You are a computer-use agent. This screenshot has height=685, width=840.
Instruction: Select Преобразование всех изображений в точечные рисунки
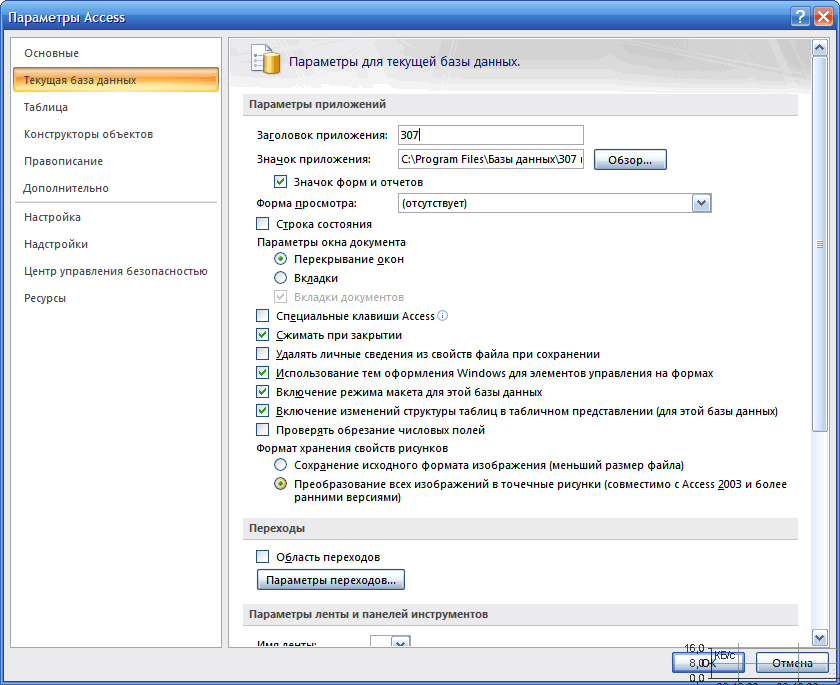tap(280, 484)
